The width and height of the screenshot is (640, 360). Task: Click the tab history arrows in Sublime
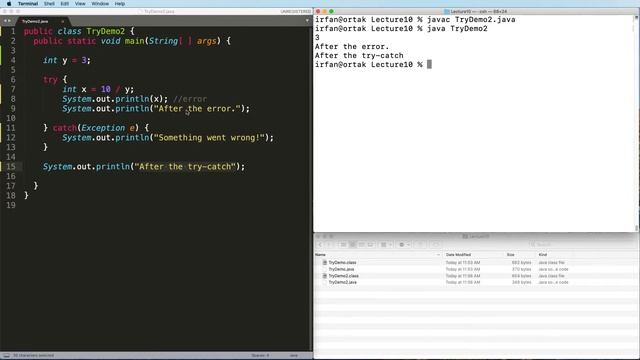pyautogui.click(x=7, y=21)
